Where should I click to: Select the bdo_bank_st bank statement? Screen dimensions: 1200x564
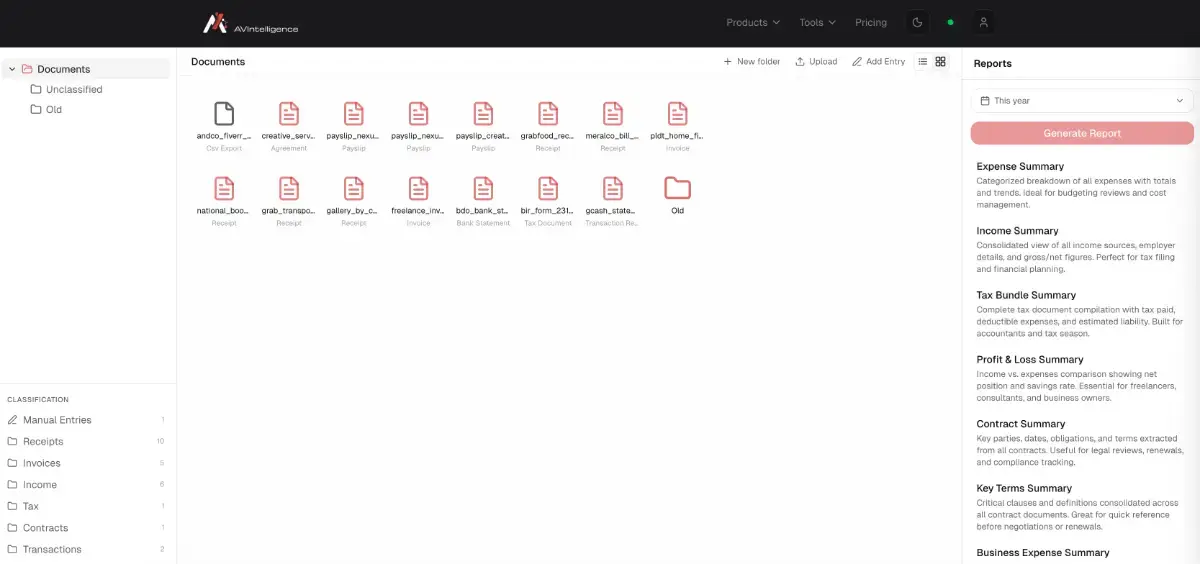pos(483,200)
